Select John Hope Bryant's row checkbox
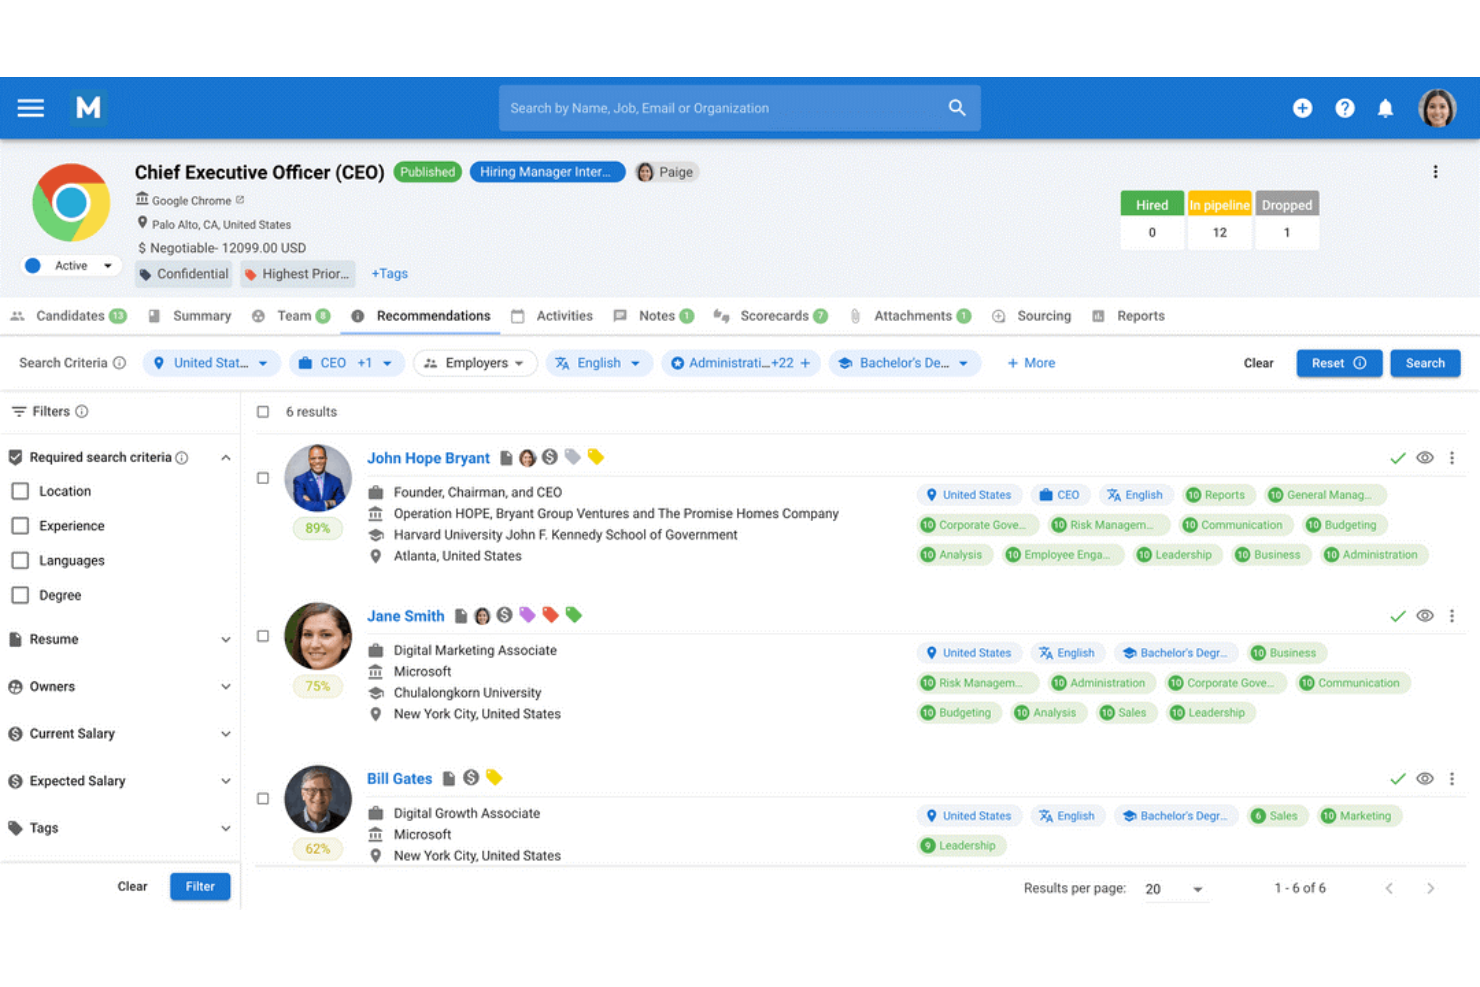Viewport: 1480px width, 987px height. 263,478
